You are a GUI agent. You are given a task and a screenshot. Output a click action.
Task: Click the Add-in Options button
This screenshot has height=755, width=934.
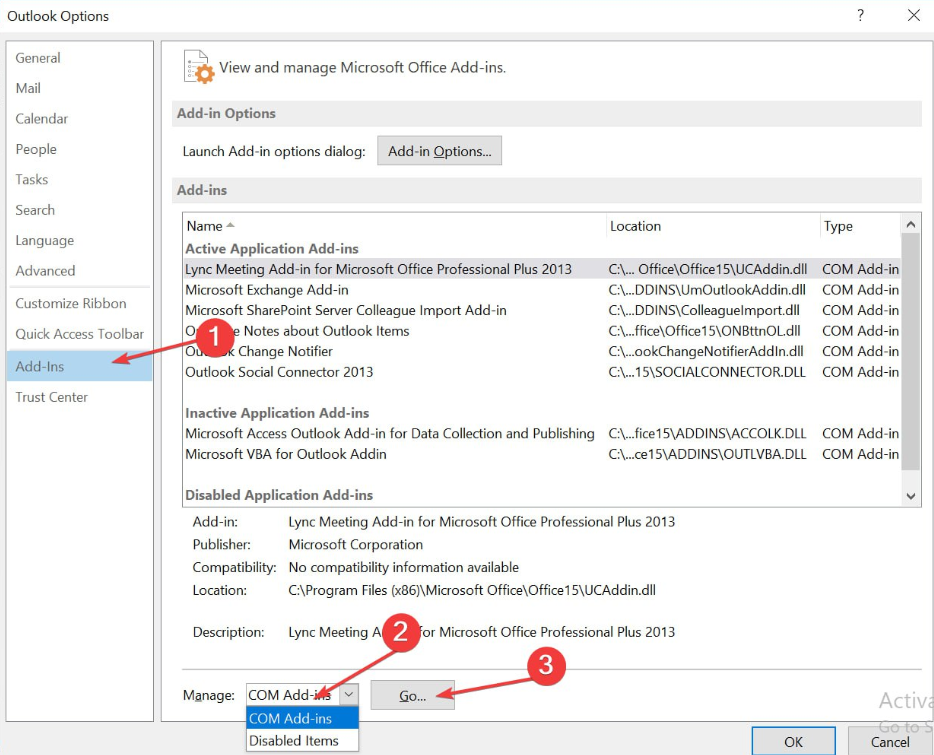click(x=440, y=151)
